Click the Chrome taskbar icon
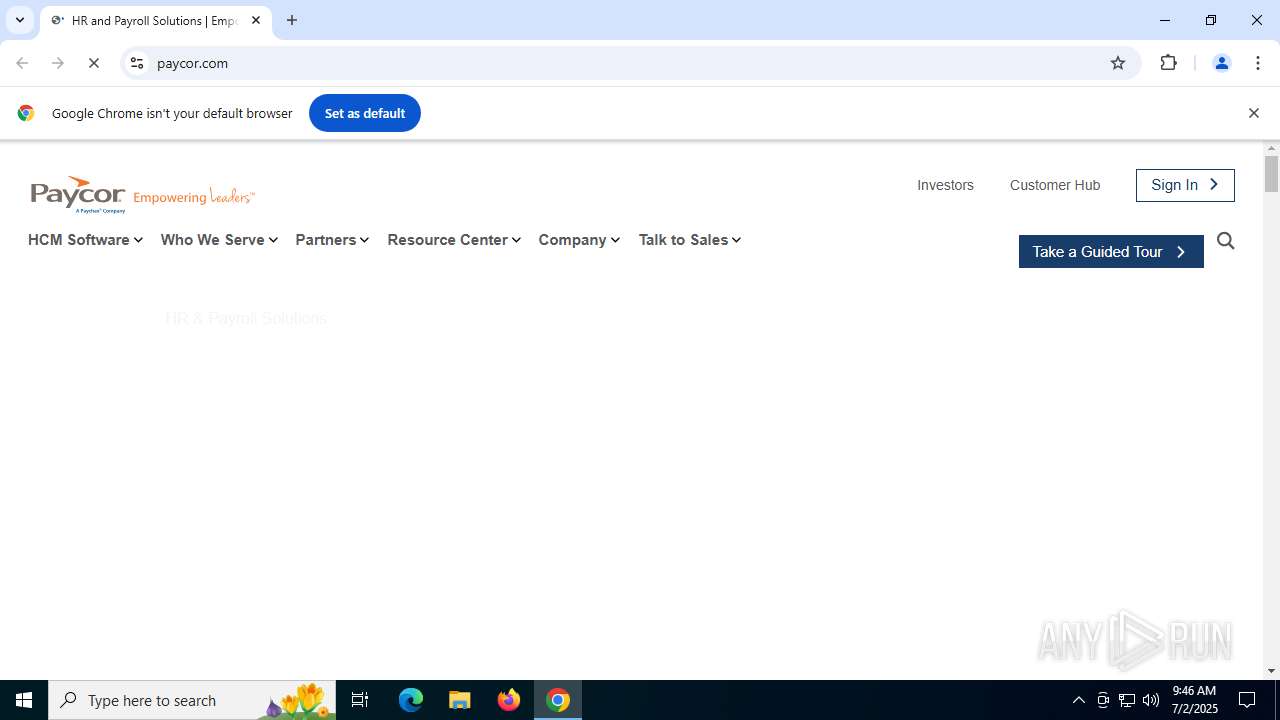Screen dimensions: 1280x720 point(558,700)
